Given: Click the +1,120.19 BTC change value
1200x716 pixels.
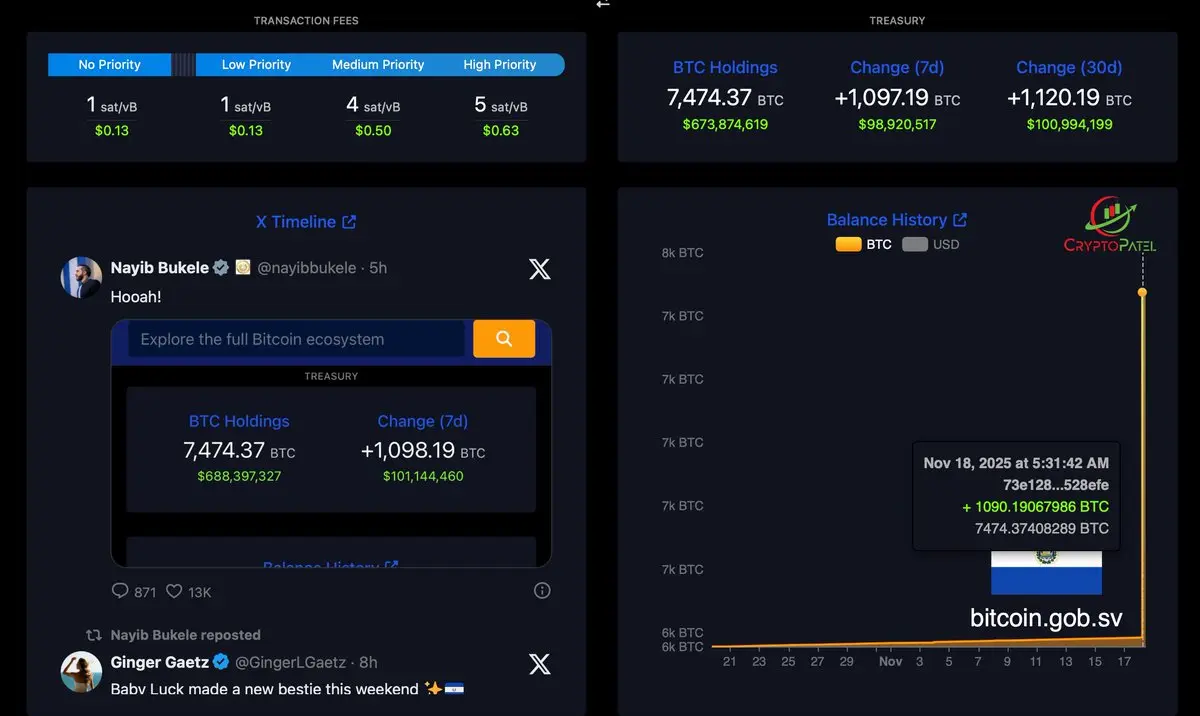Looking at the screenshot, I should tap(1069, 98).
